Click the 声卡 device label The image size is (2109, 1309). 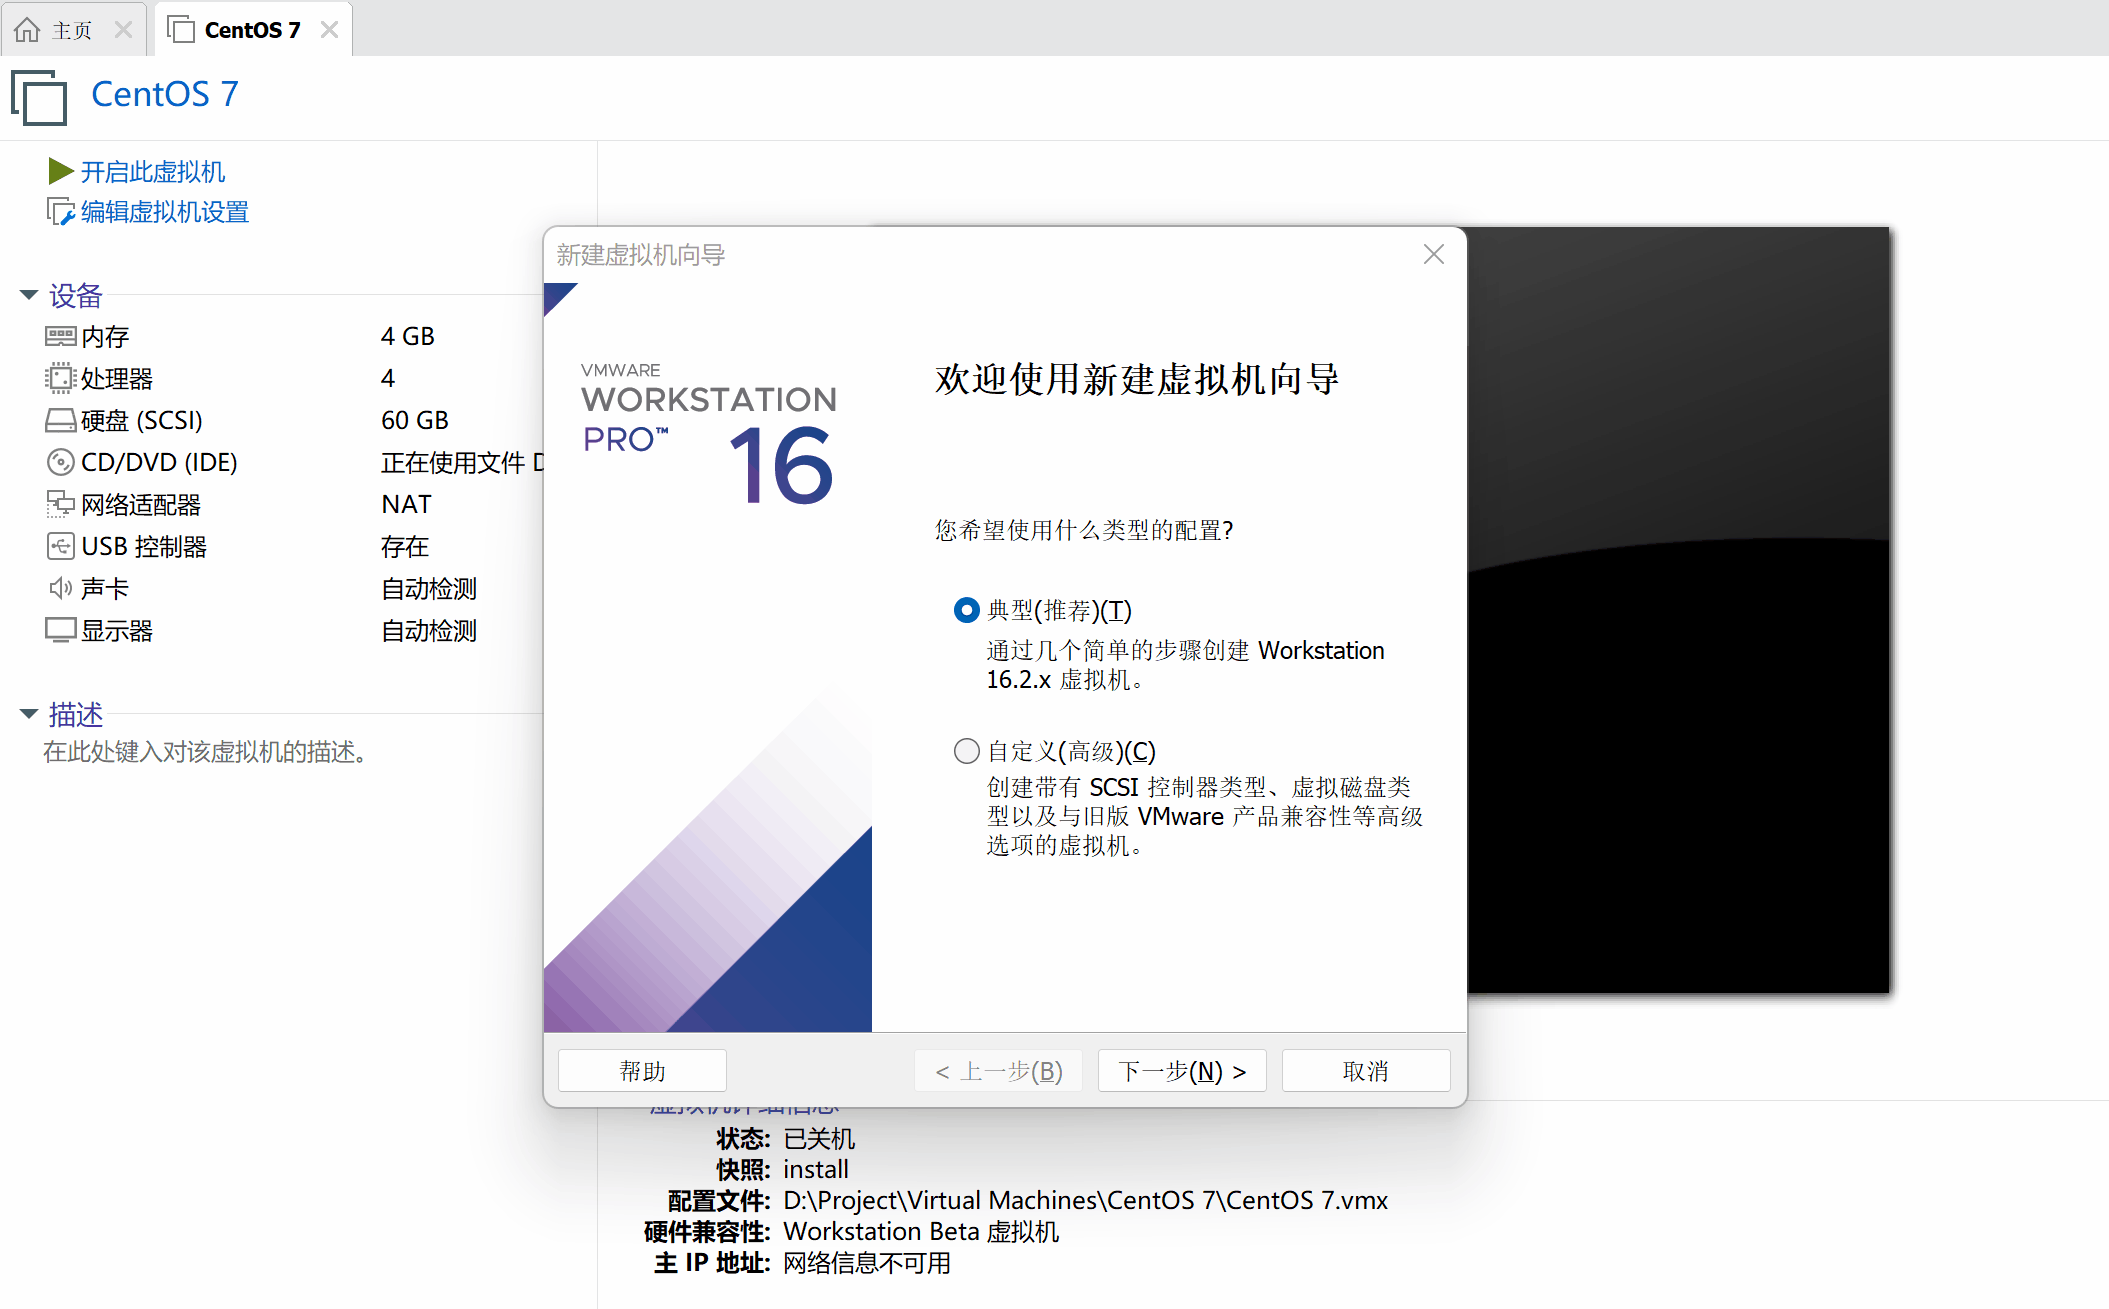tap(105, 589)
